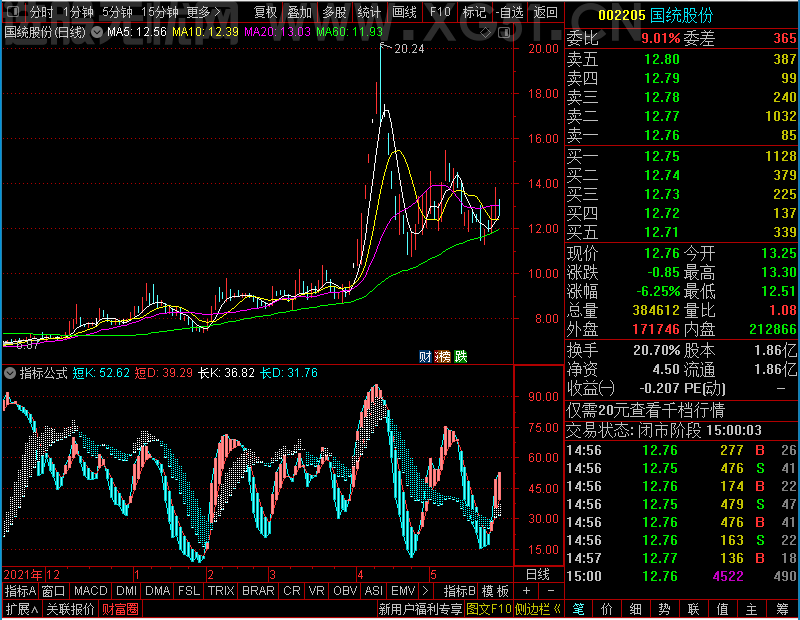Image resolution: width=800 pixels, height=620 pixels.
Task: Expand the 扩展 panel
Action: click(x=22, y=609)
